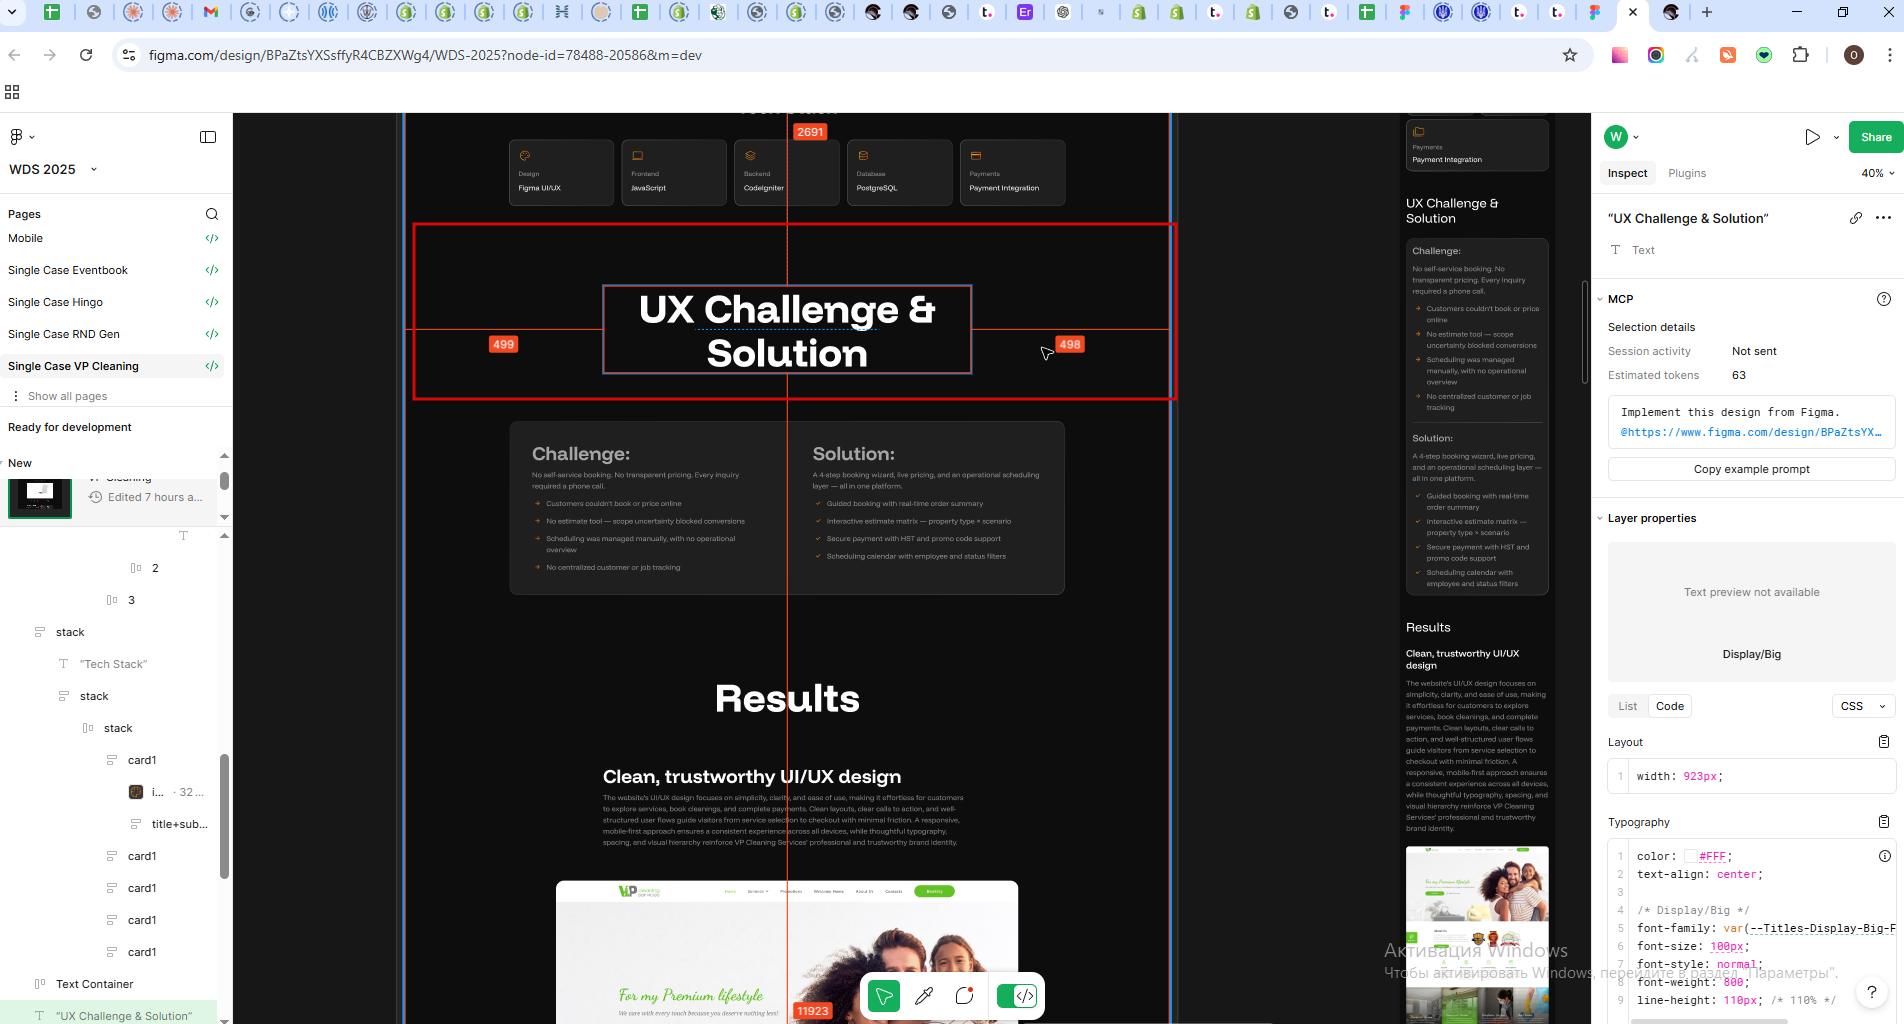Toggle Dev Mode switch off
This screenshot has width=1904, height=1024.
tap(1017, 996)
